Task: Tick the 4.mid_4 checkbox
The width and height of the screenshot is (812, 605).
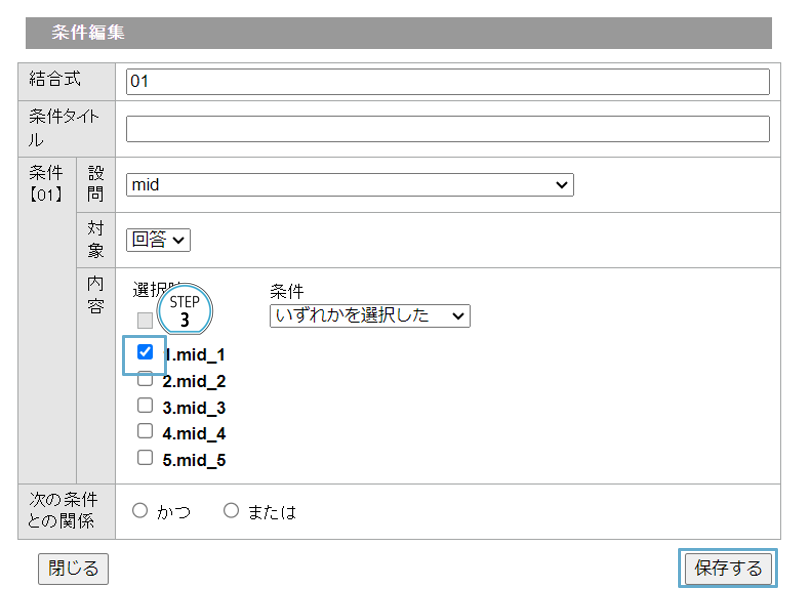Action: tap(145, 432)
